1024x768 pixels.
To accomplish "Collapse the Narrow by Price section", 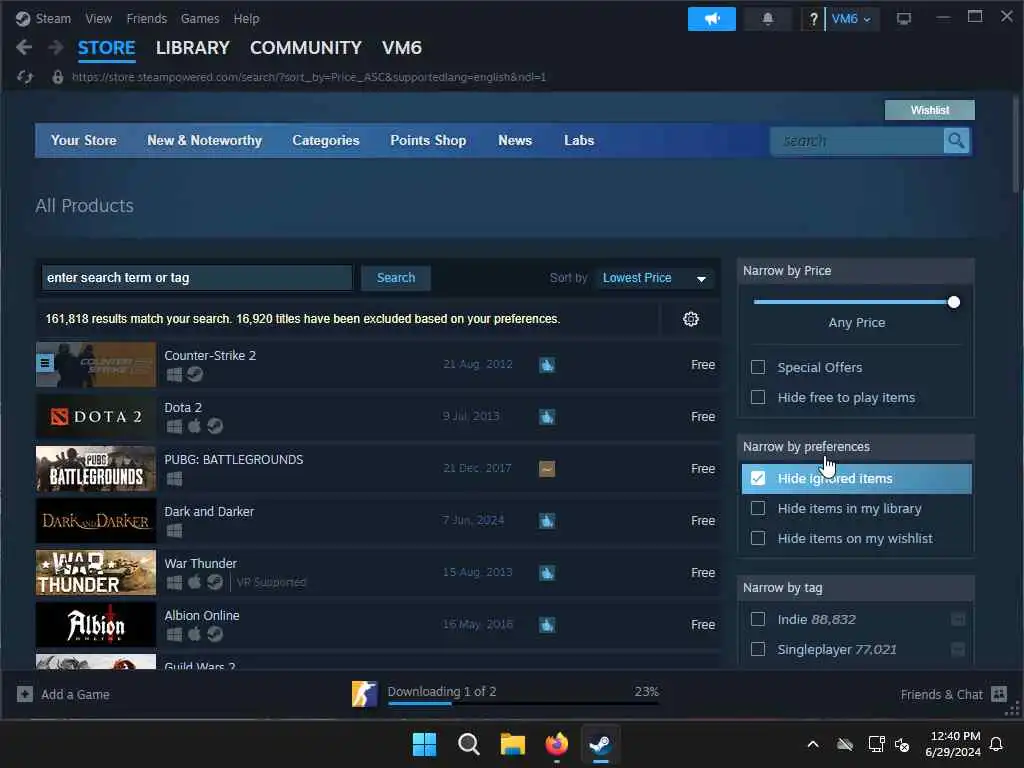I will tap(856, 270).
